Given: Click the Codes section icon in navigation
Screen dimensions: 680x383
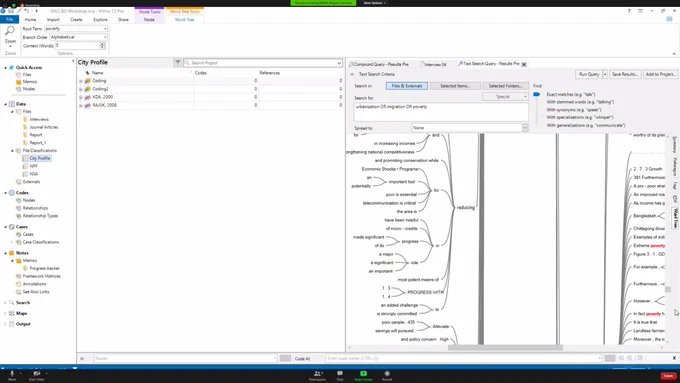Looking at the screenshot, I should pos(12,193).
